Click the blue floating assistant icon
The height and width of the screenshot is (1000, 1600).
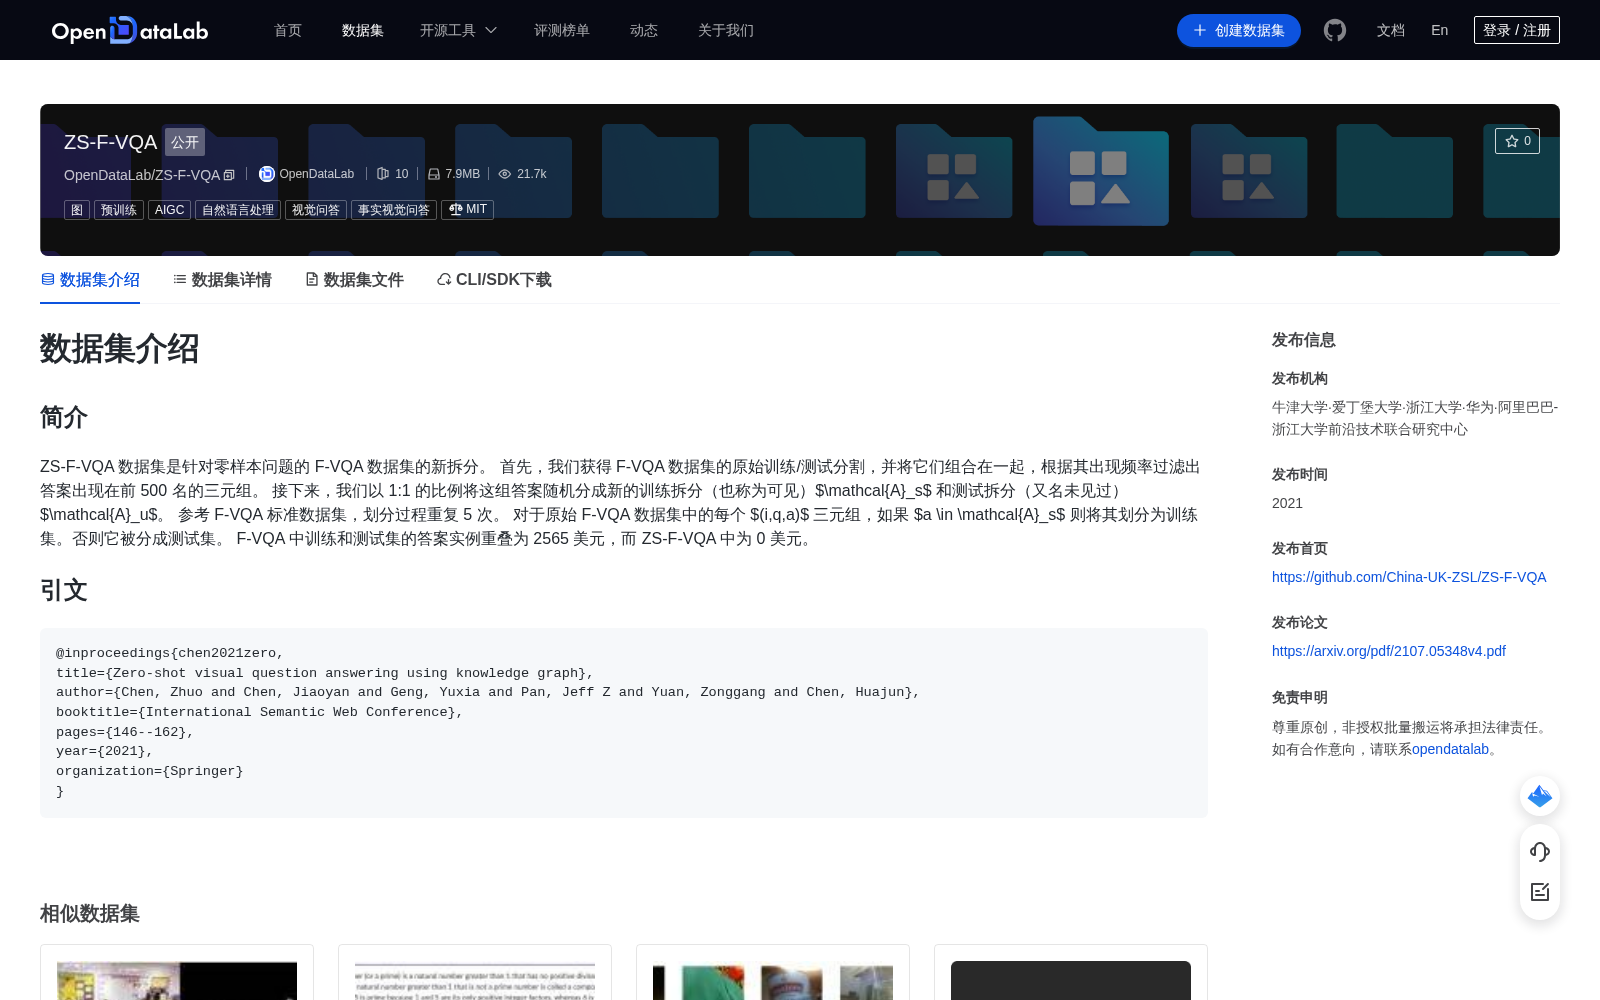click(x=1540, y=796)
